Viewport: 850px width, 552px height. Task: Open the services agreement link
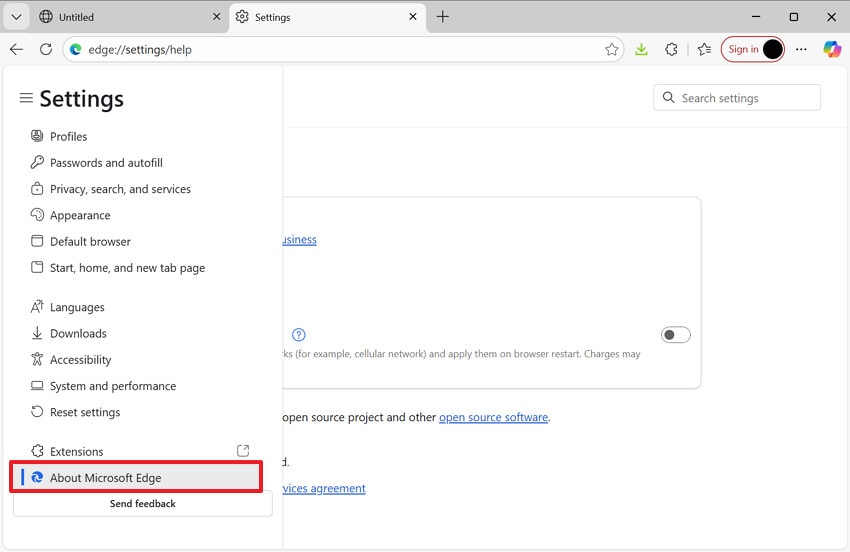click(324, 488)
